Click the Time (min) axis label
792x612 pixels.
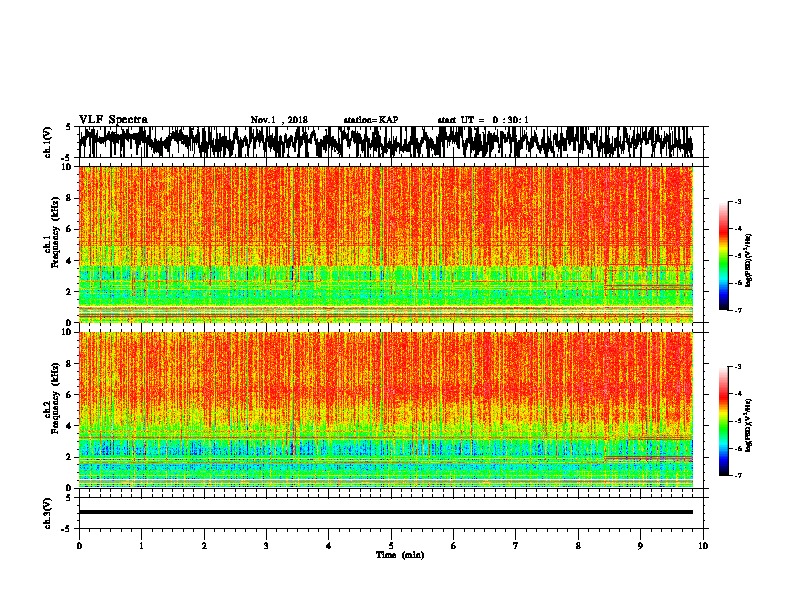[400, 555]
